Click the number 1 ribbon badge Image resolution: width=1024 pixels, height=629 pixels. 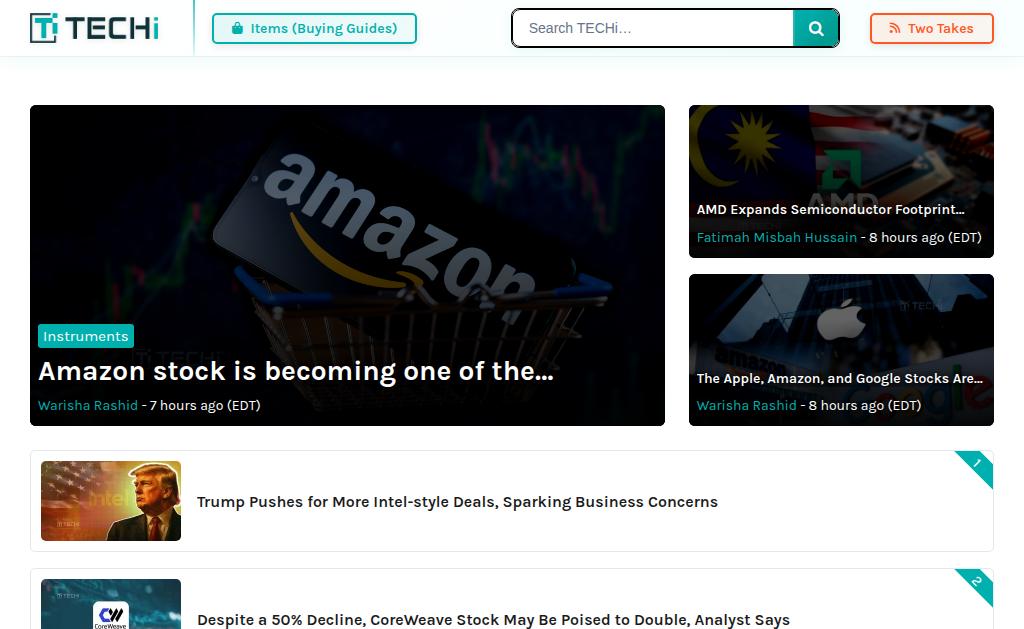976,466
